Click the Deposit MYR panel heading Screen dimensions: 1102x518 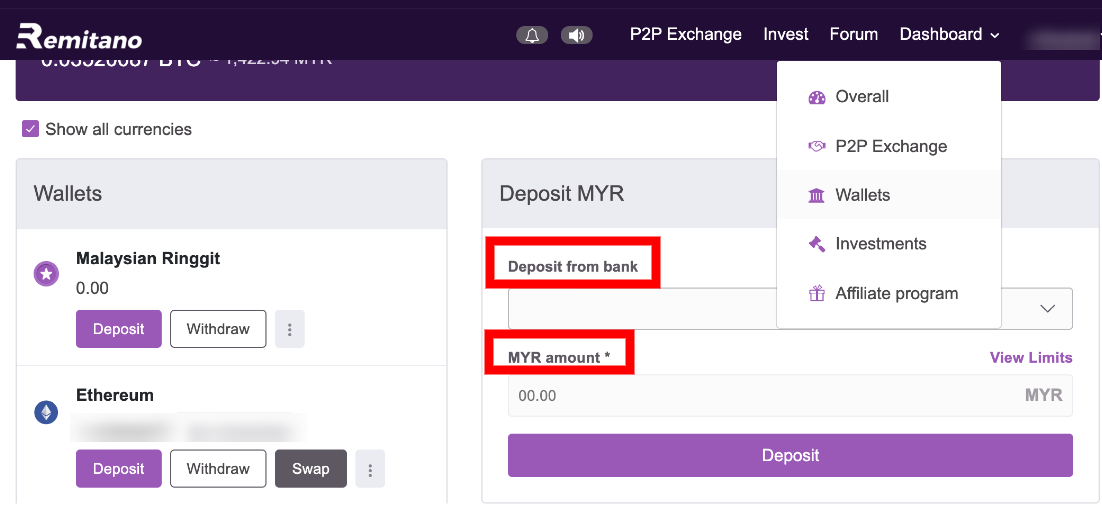(562, 194)
